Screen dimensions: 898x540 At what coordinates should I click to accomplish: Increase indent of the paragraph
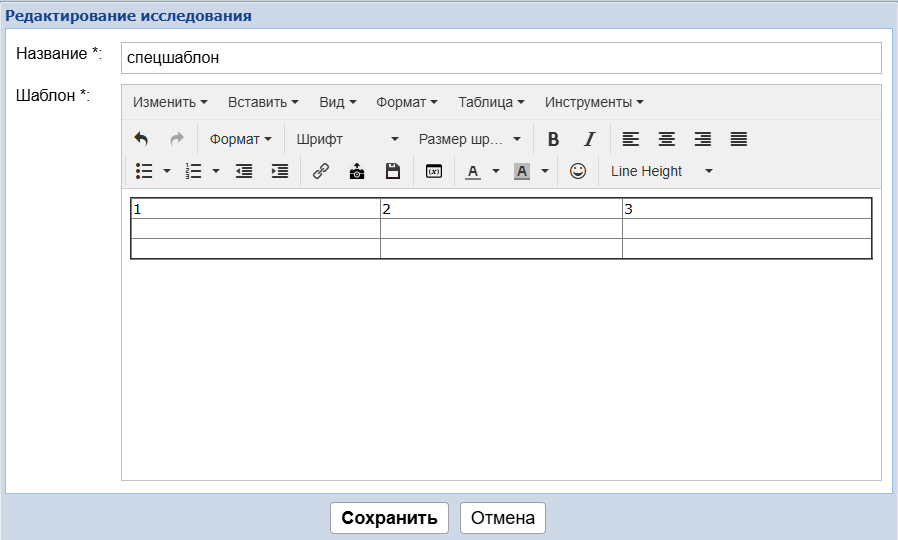[x=280, y=171]
